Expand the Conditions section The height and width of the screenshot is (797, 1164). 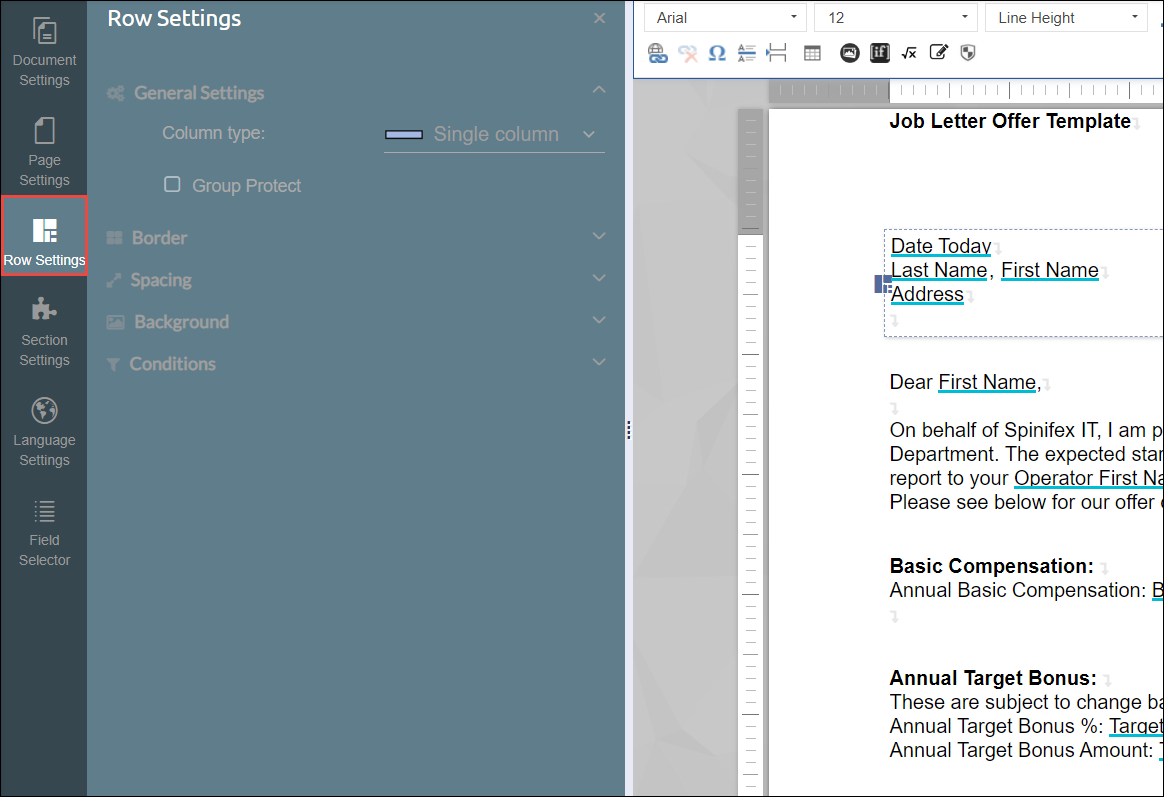(x=357, y=364)
